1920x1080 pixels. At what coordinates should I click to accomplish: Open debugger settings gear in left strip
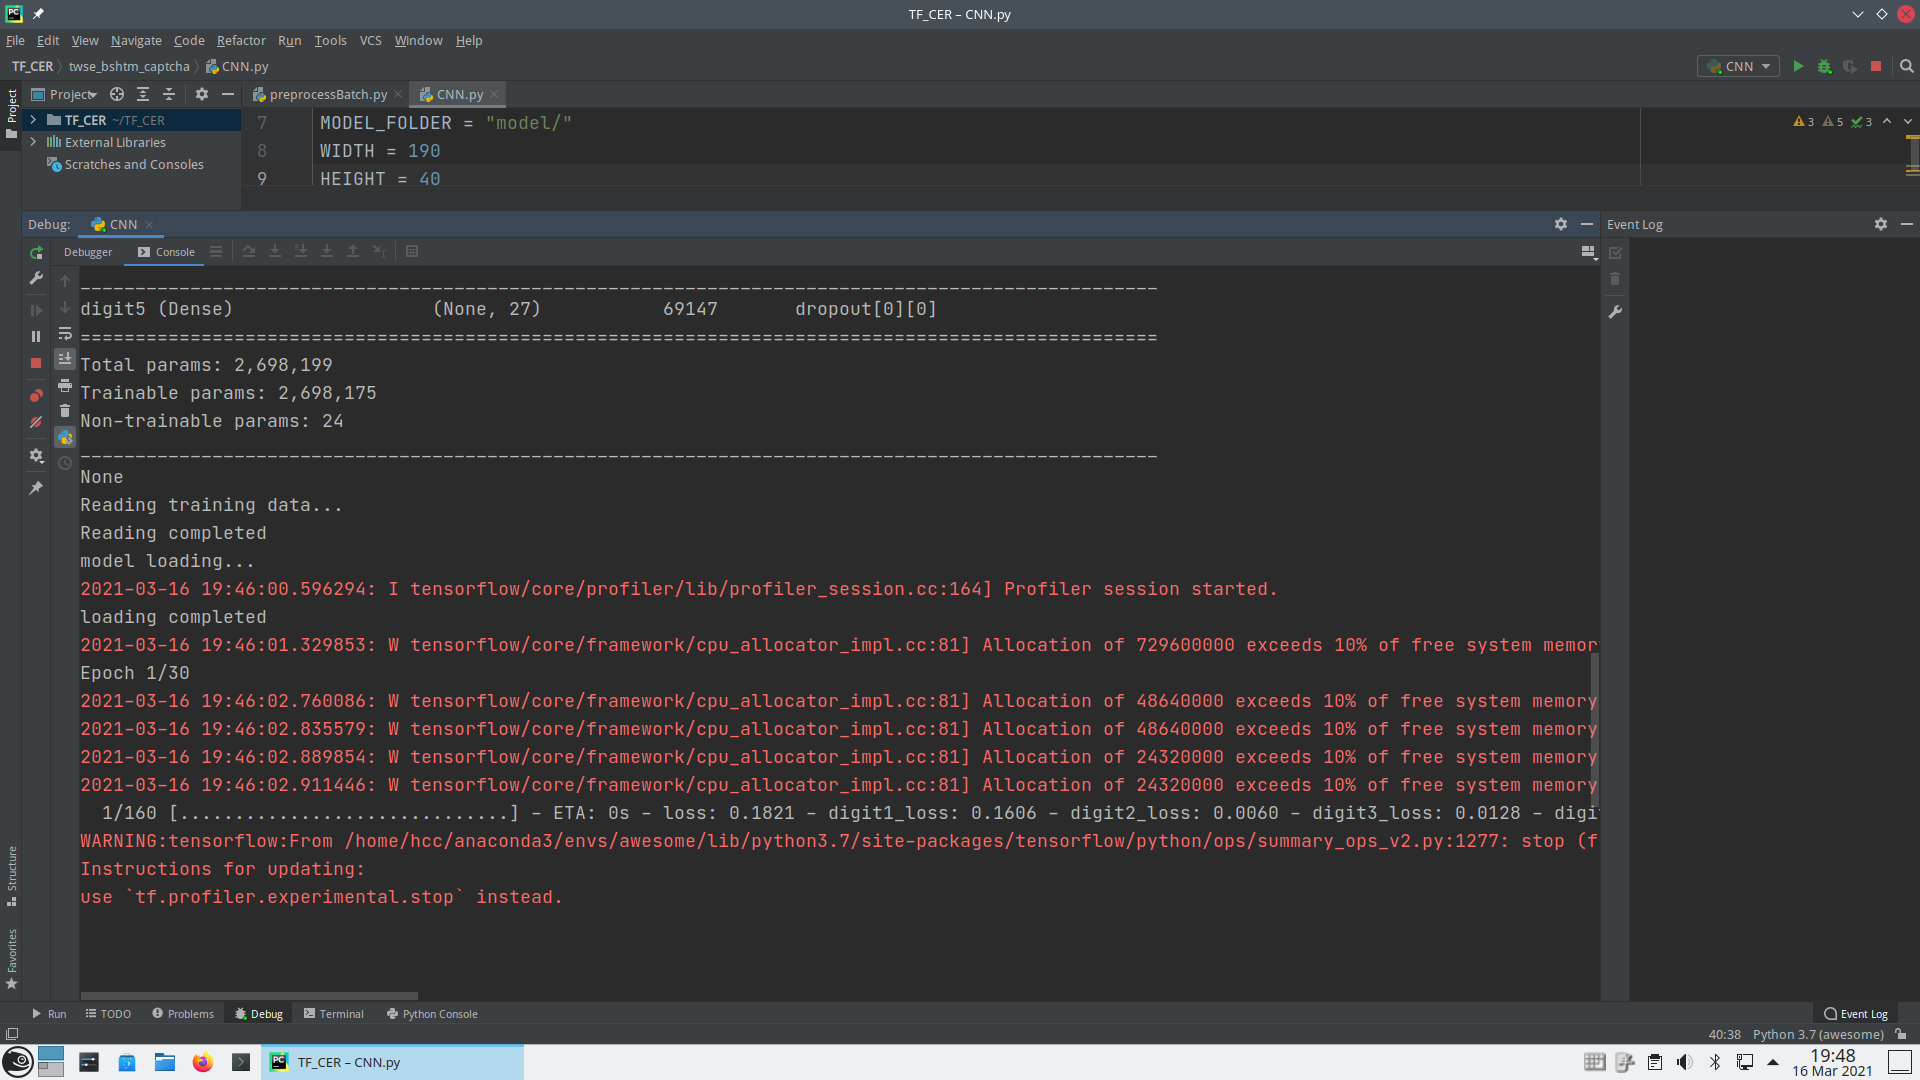pyautogui.click(x=36, y=455)
